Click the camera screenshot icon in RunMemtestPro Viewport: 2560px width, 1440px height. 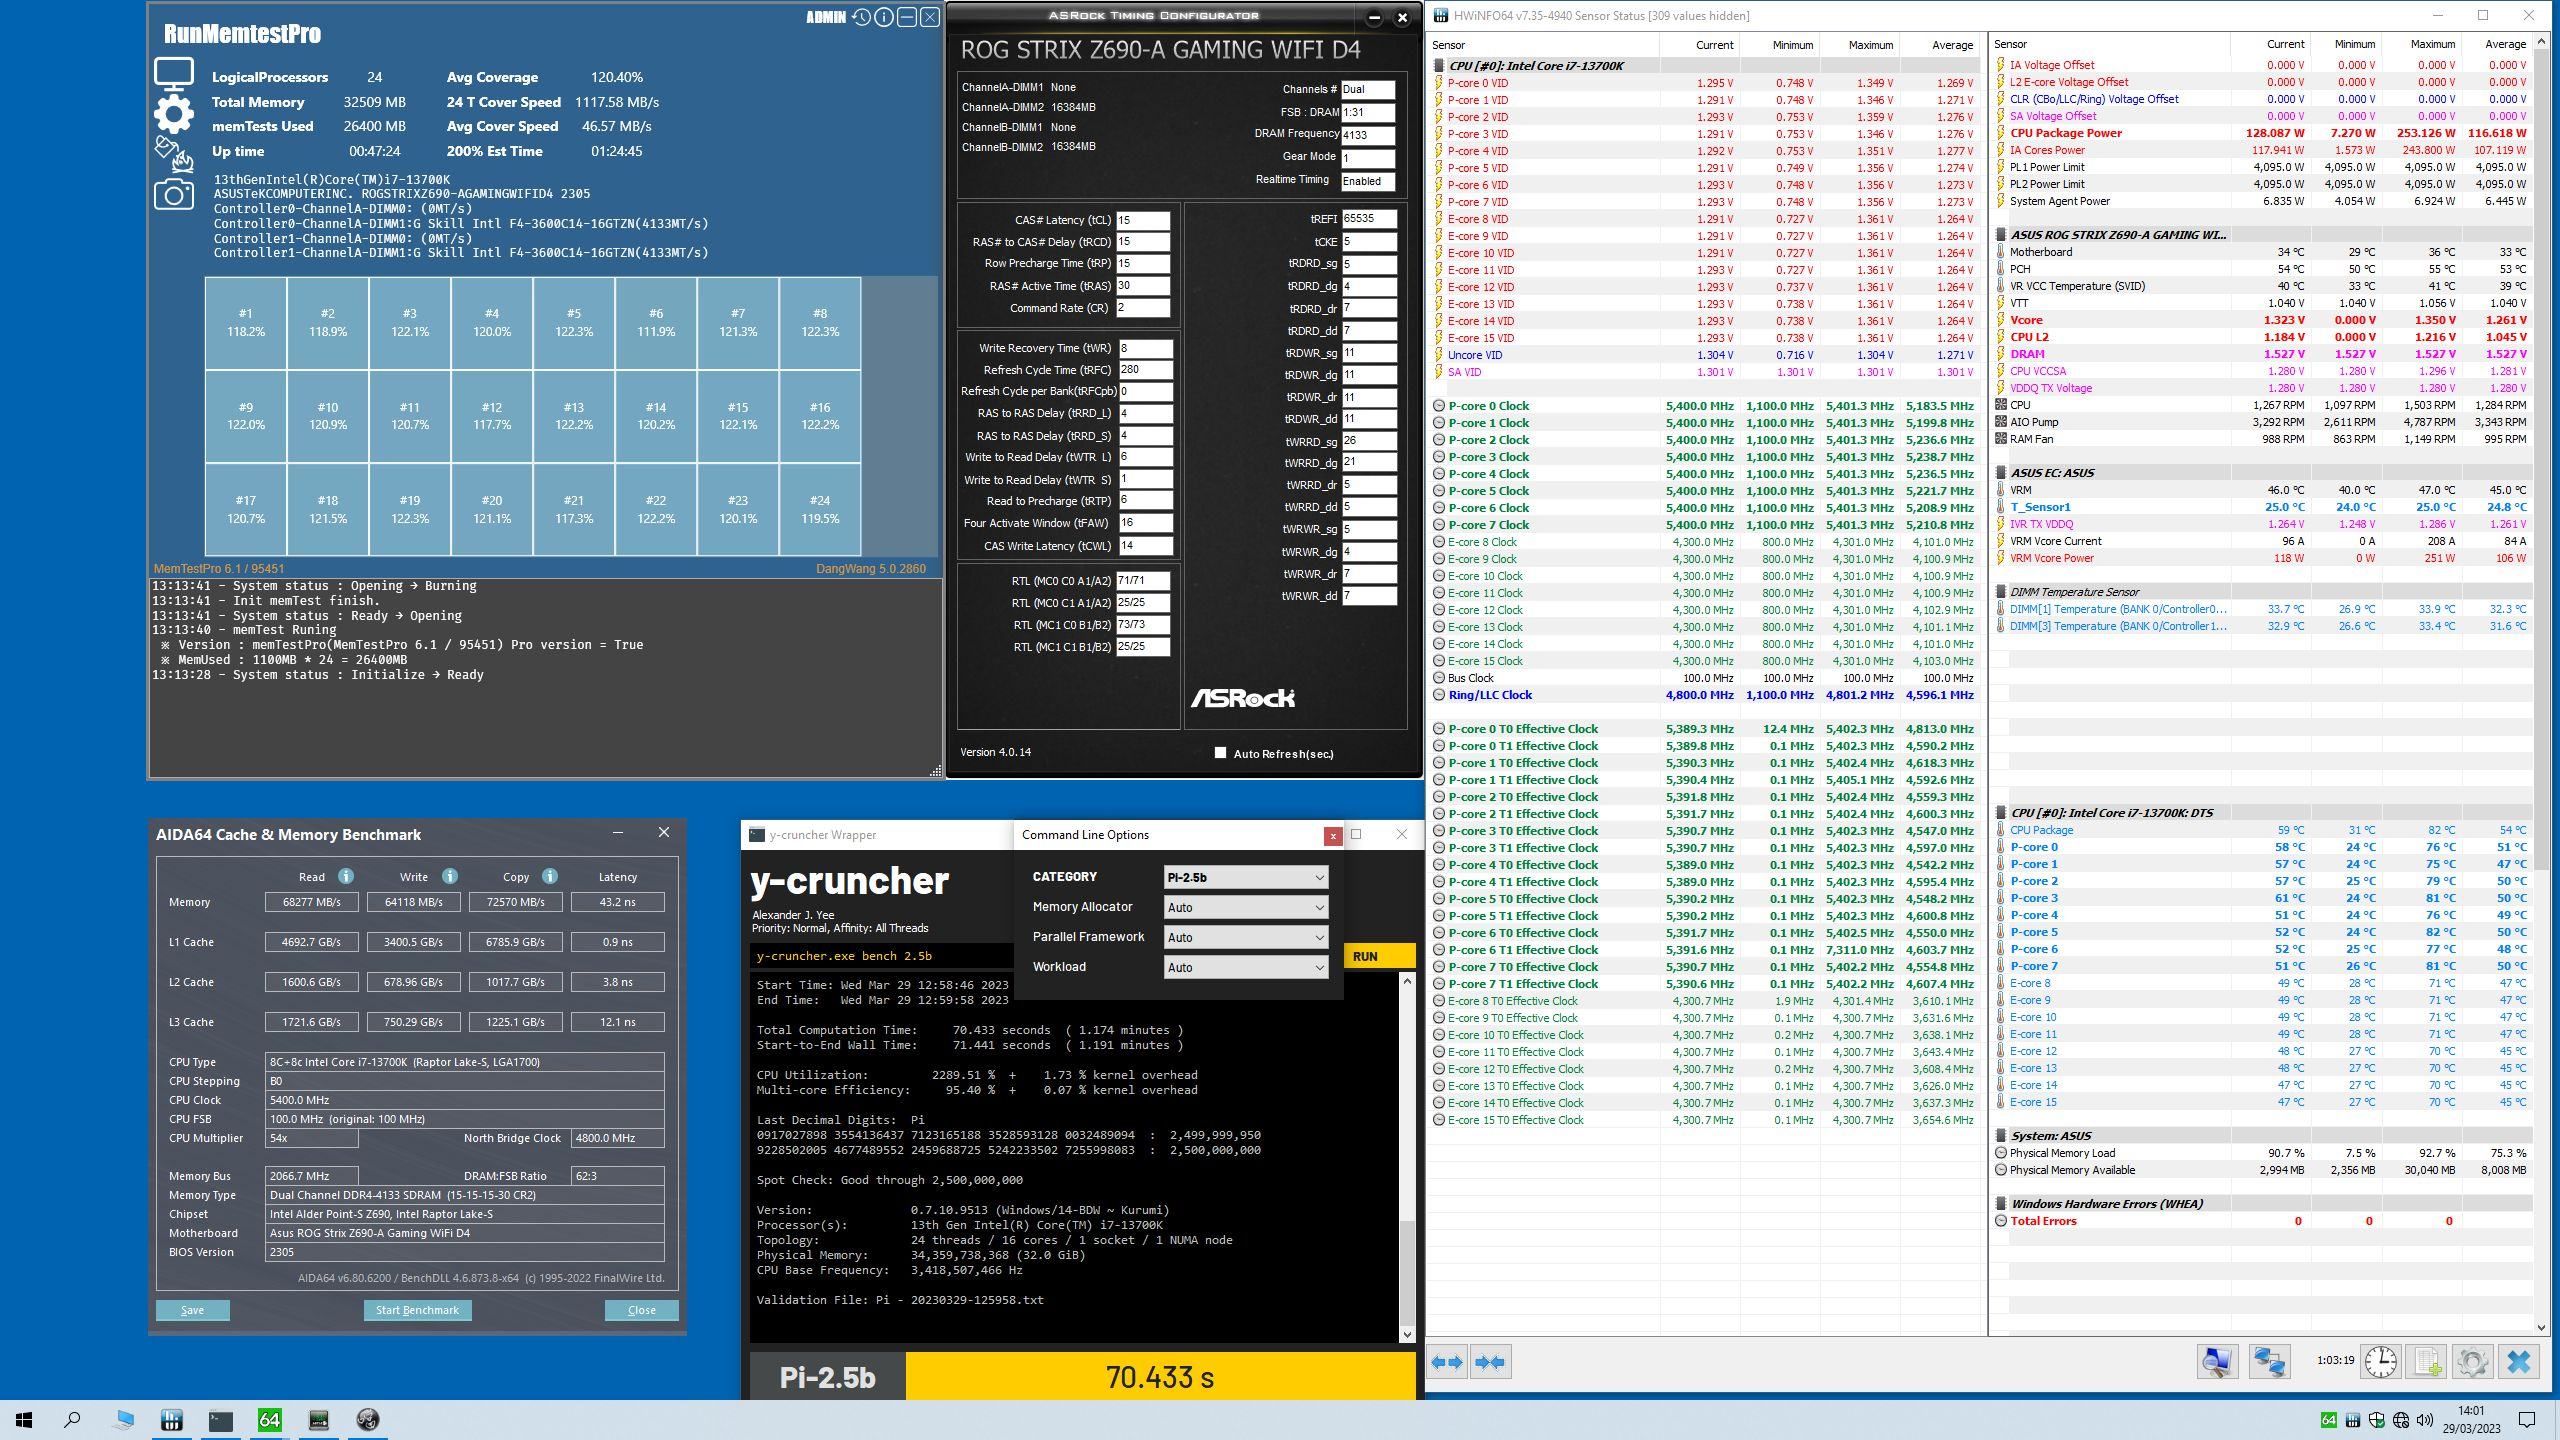click(x=173, y=194)
